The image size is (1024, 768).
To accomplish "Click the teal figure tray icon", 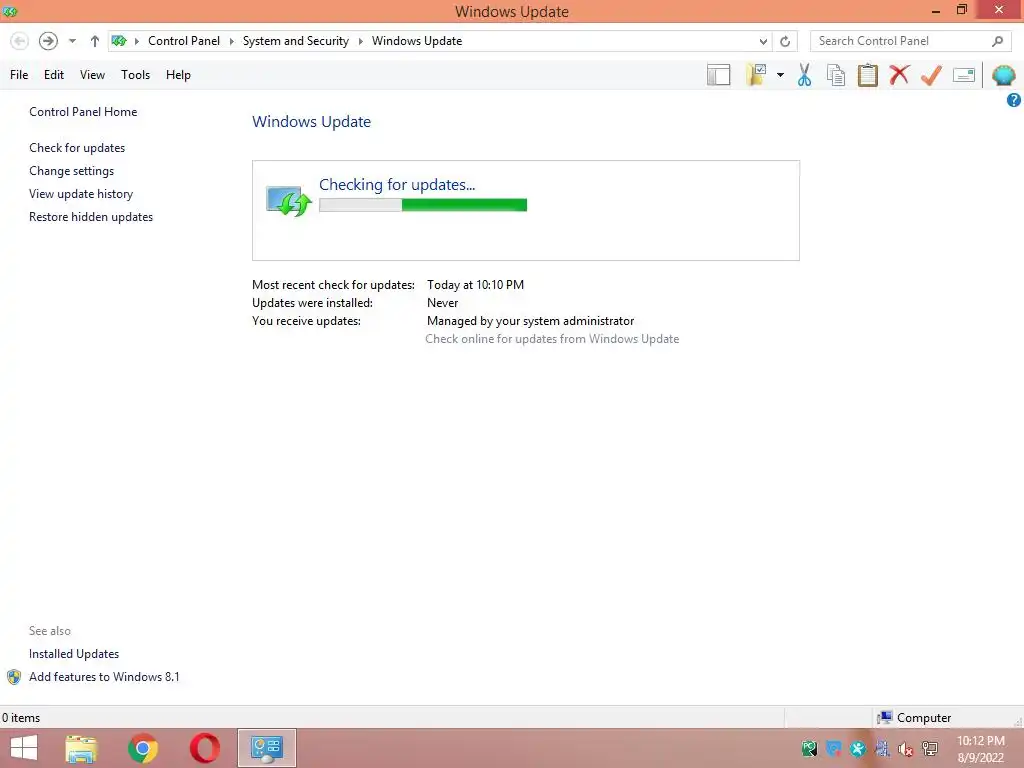I will click(x=857, y=748).
